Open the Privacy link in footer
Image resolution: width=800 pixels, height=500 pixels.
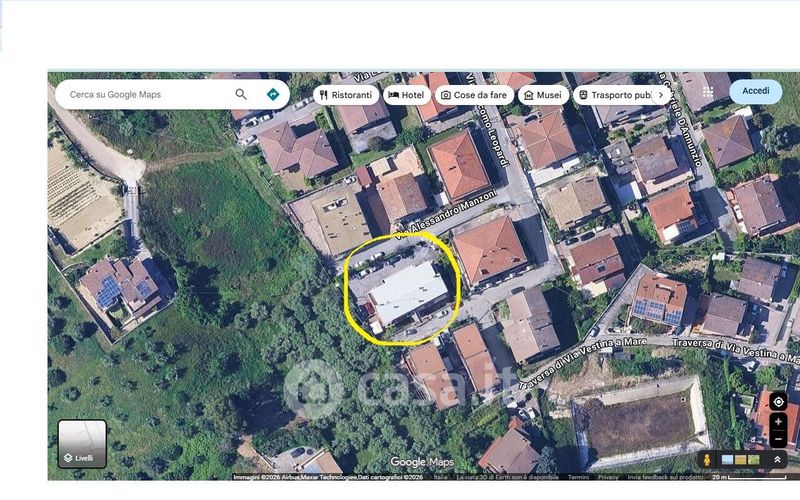point(608,477)
